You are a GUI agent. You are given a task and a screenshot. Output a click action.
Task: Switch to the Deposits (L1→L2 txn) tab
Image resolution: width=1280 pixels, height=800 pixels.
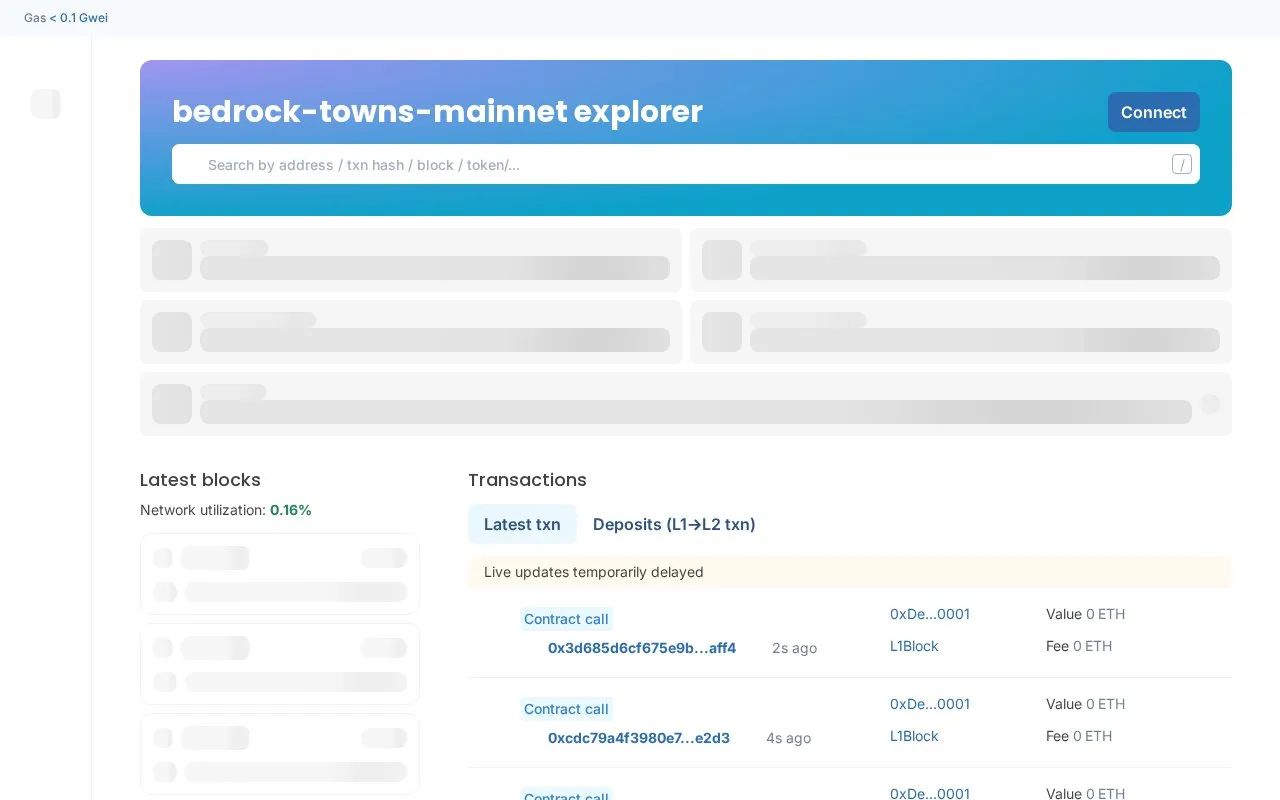click(674, 524)
